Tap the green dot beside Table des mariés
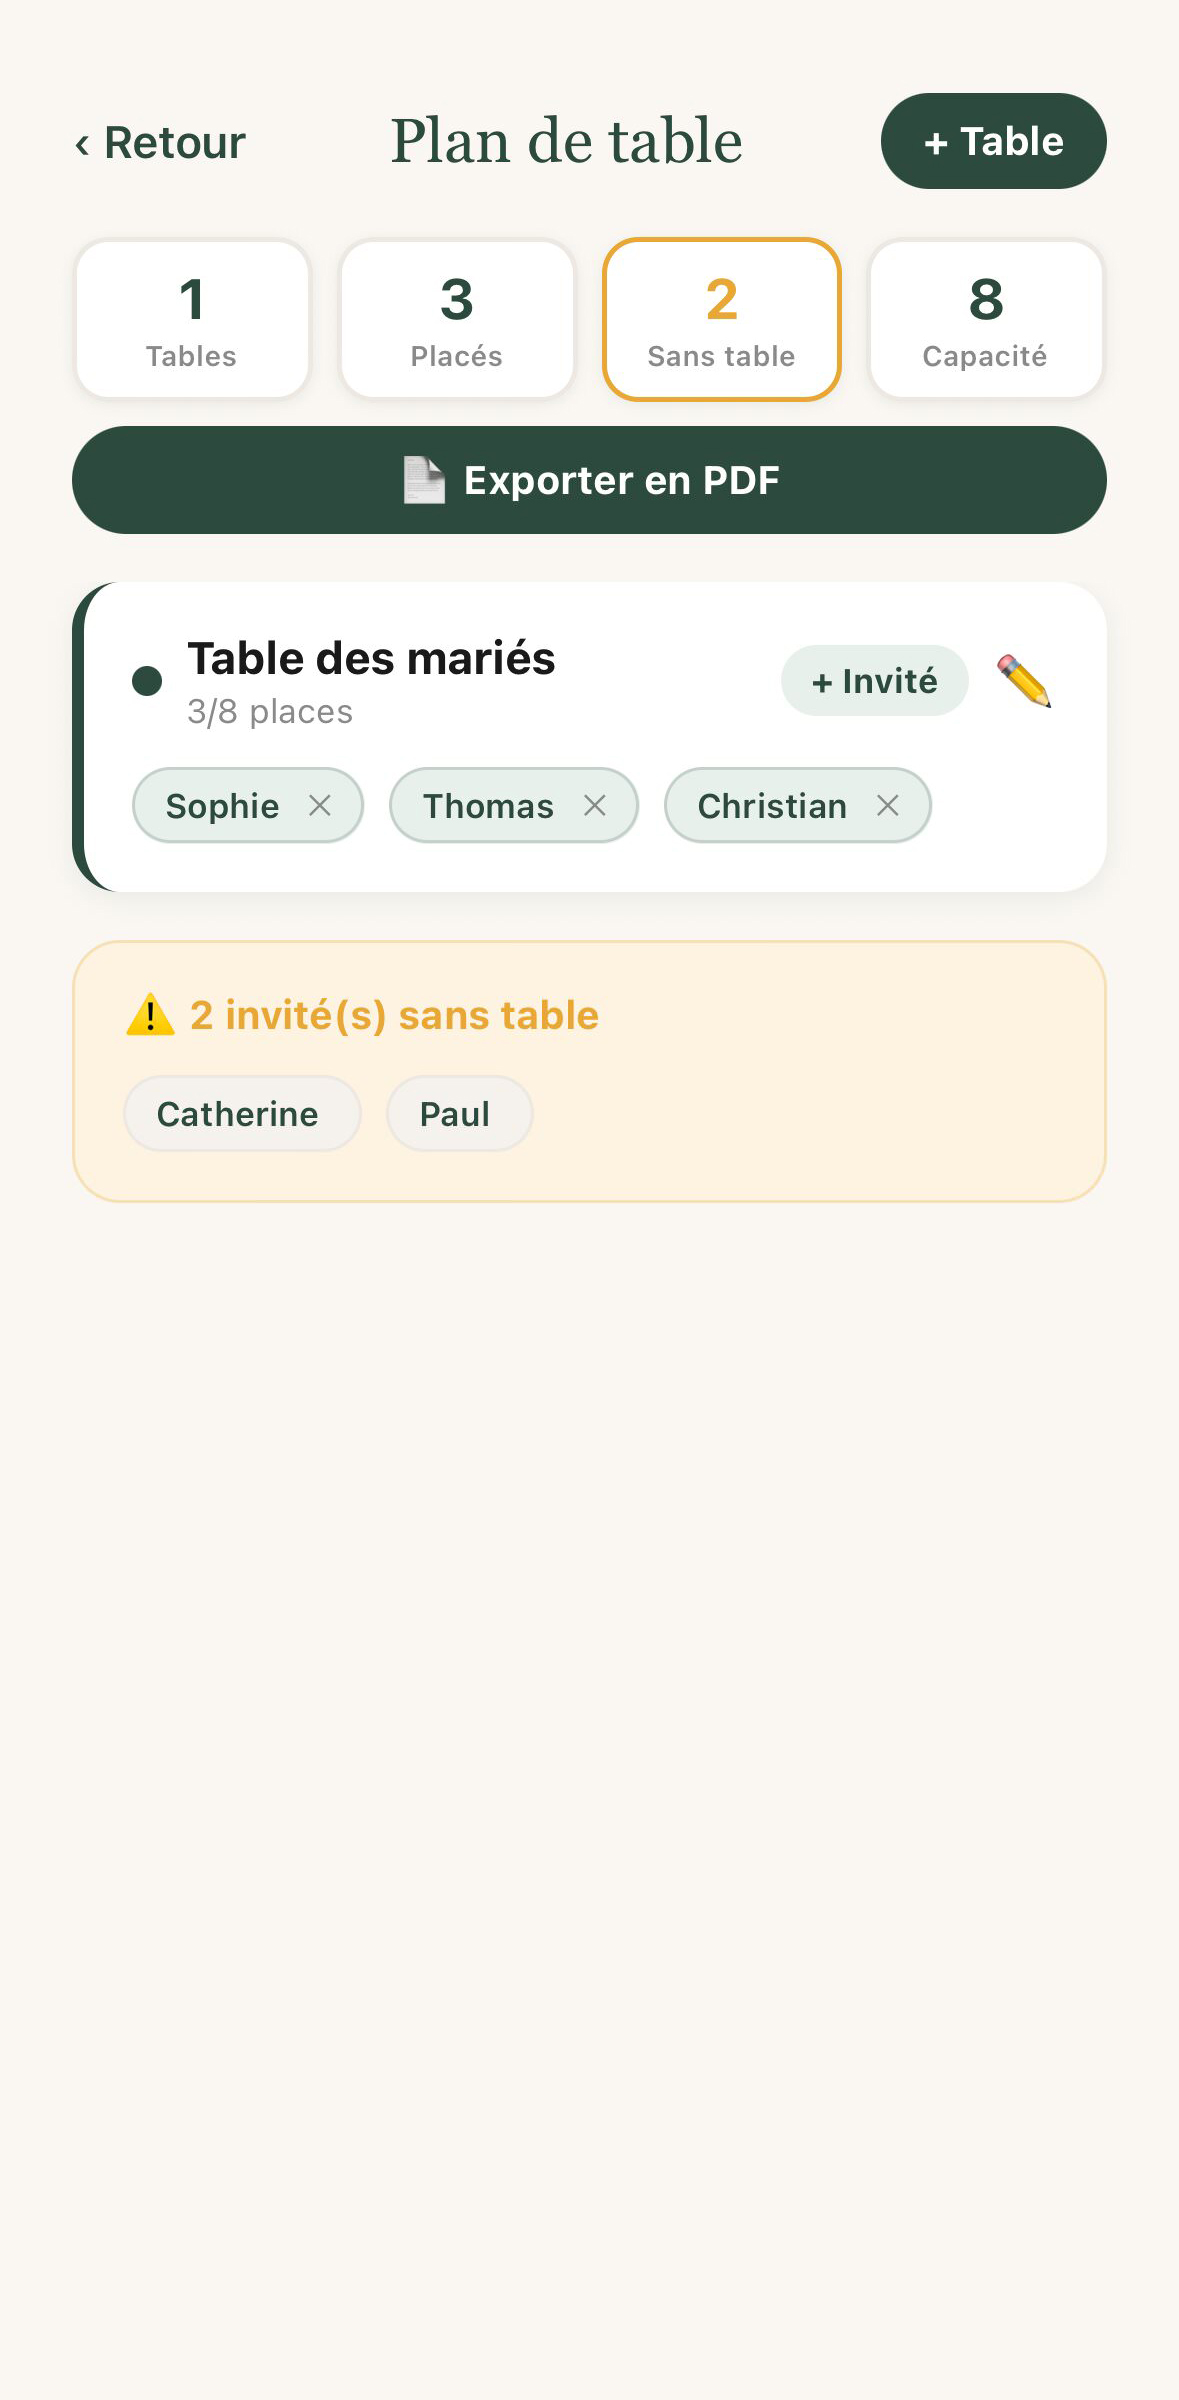1179x2400 pixels. [147, 681]
